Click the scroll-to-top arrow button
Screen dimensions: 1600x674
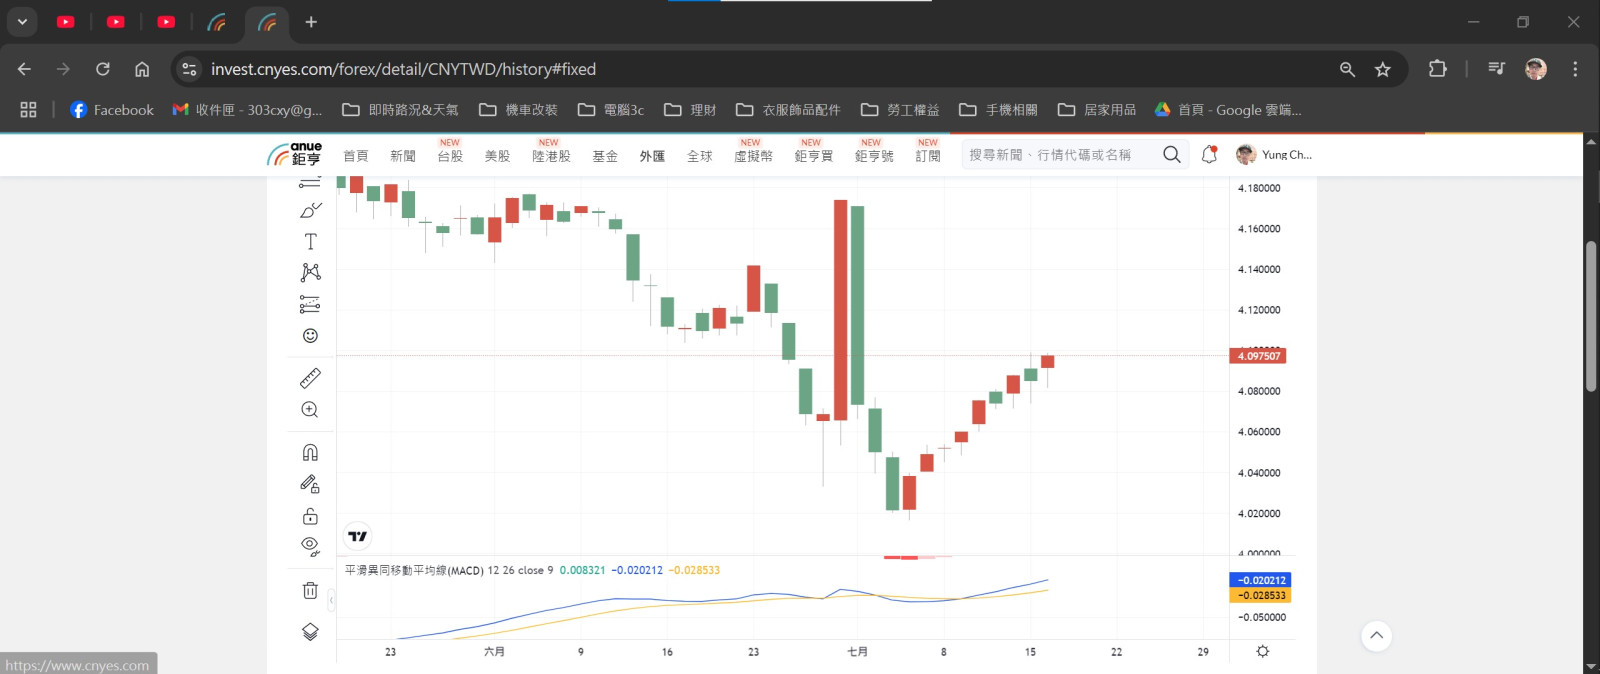coord(1376,636)
